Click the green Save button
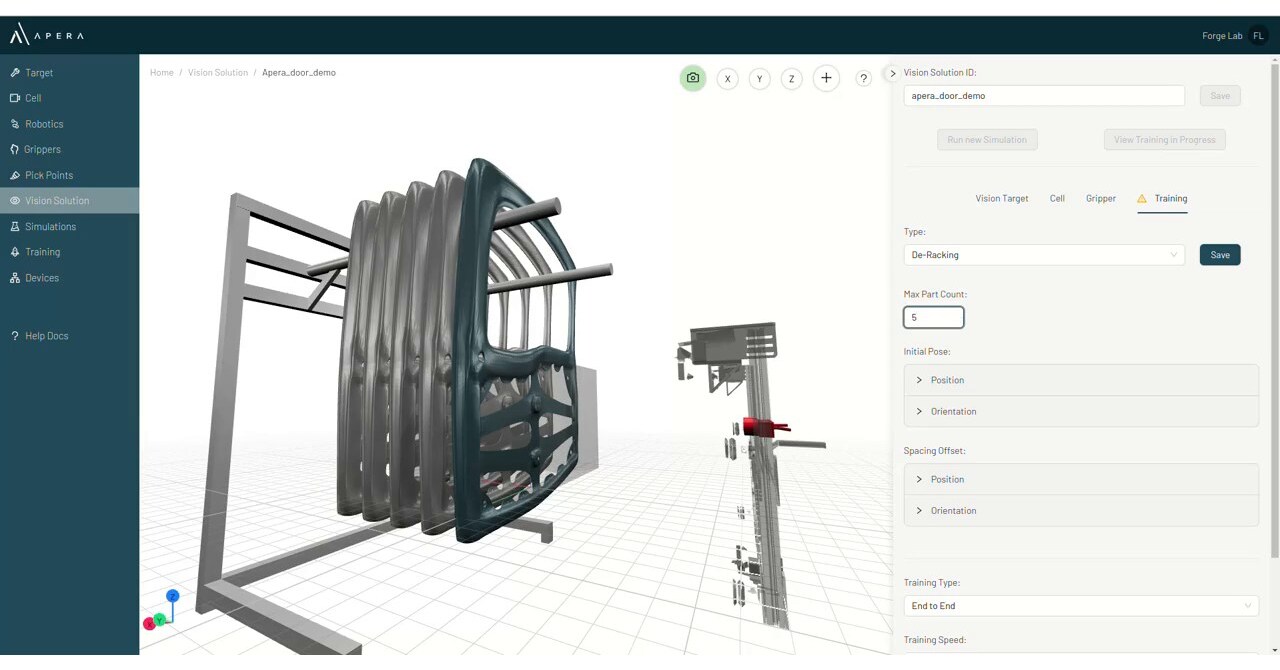 pos(1220,254)
